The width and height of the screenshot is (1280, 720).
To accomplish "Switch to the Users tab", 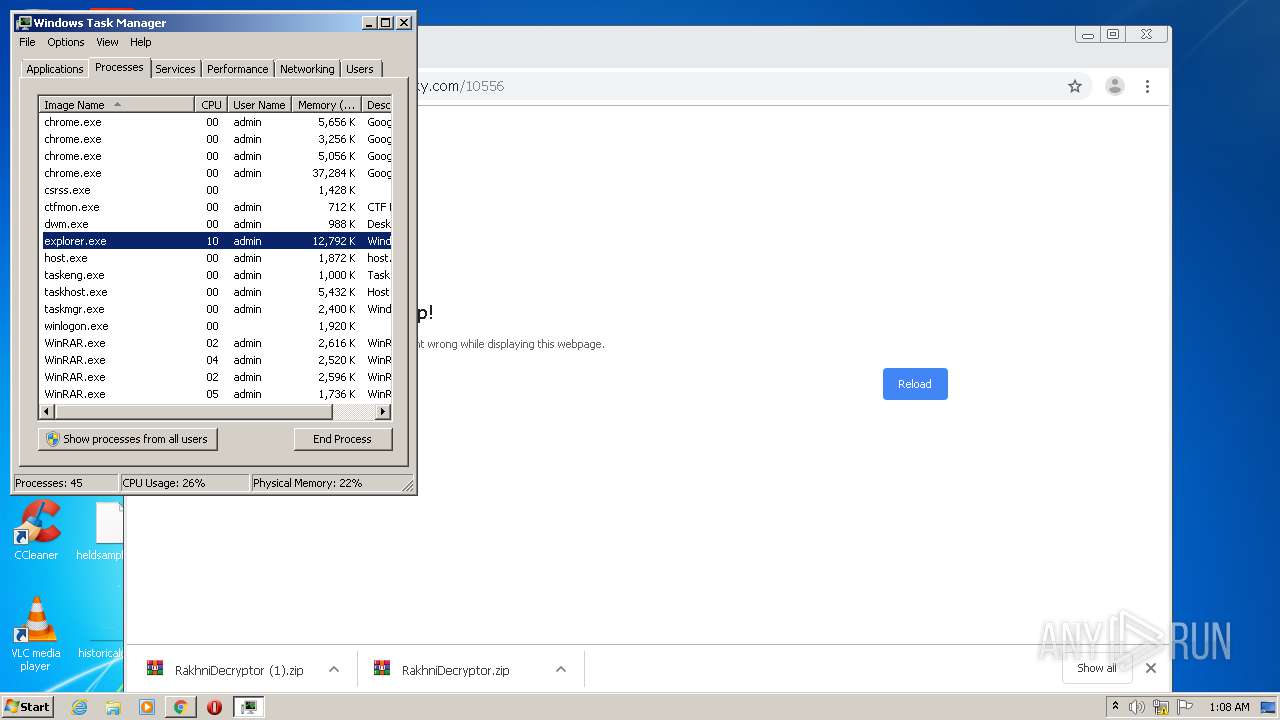I will (x=360, y=69).
